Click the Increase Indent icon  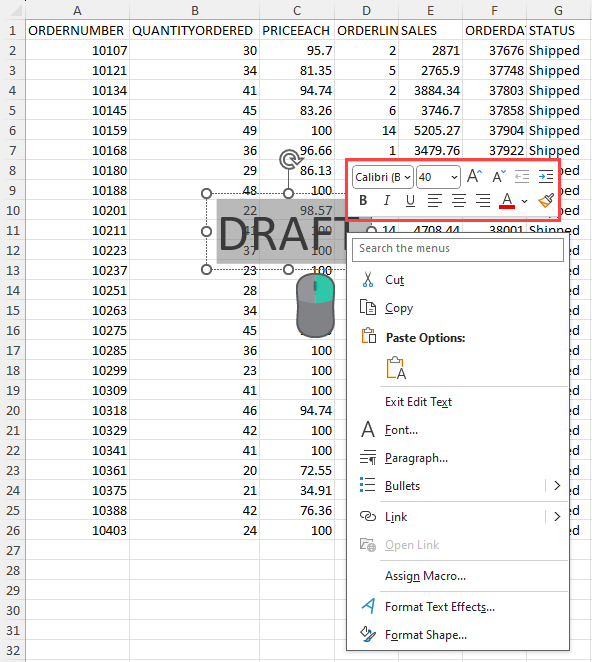tap(546, 176)
